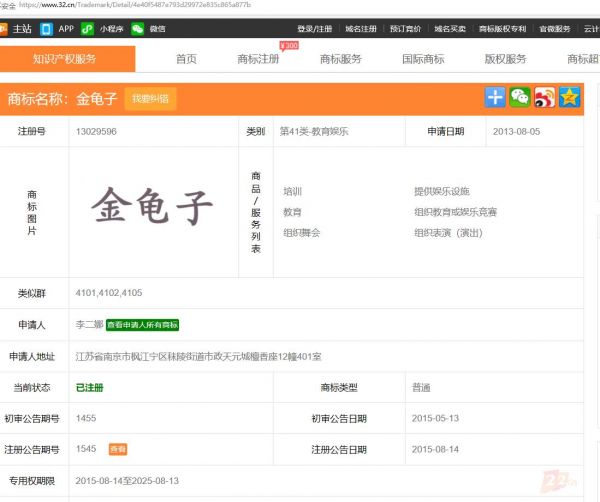Open the 首页 navigation tab
This screenshot has height=502, width=600.
pyautogui.click(x=186, y=59)
